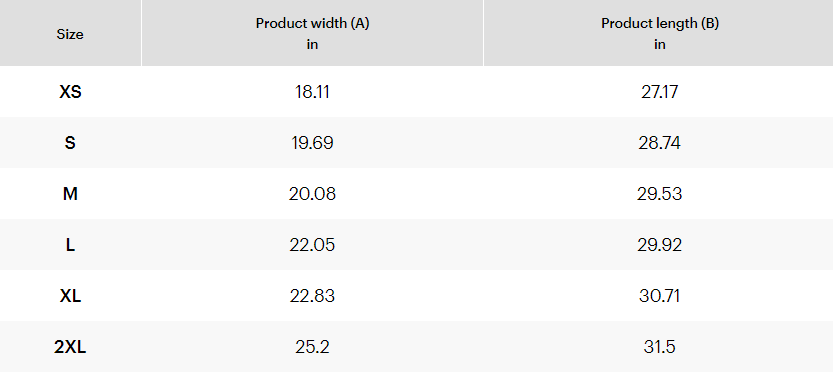The height and width of the screenshot is (375, 833).
Task: Click the XS size row label
Action: [70, 92]
